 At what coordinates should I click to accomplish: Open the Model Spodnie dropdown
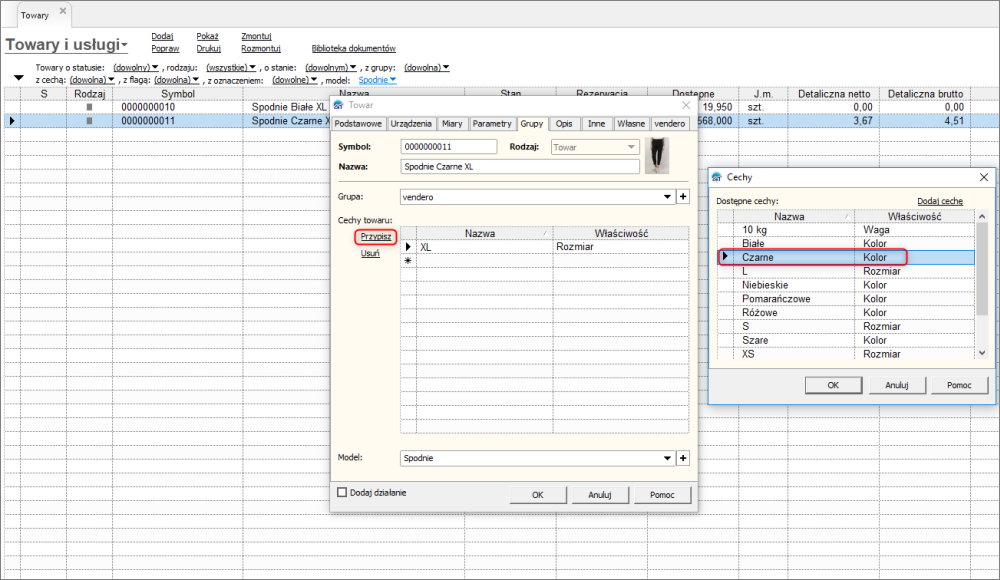click(668, 458)
